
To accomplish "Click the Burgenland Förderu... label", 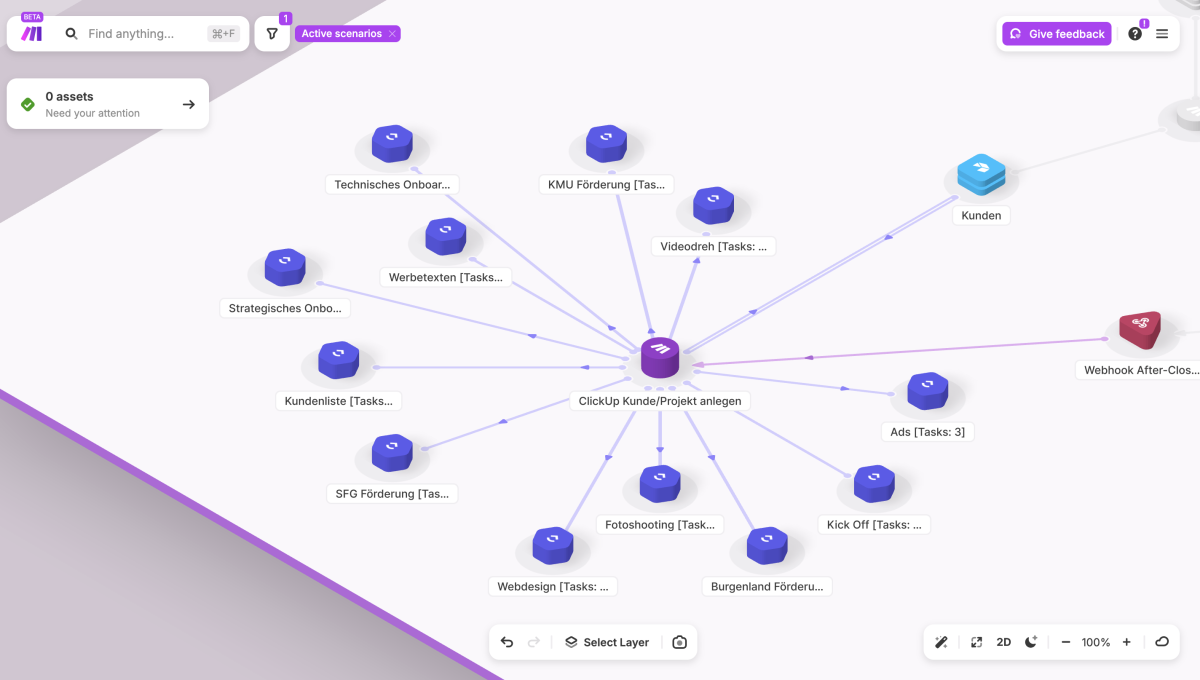I will [767, 587].
